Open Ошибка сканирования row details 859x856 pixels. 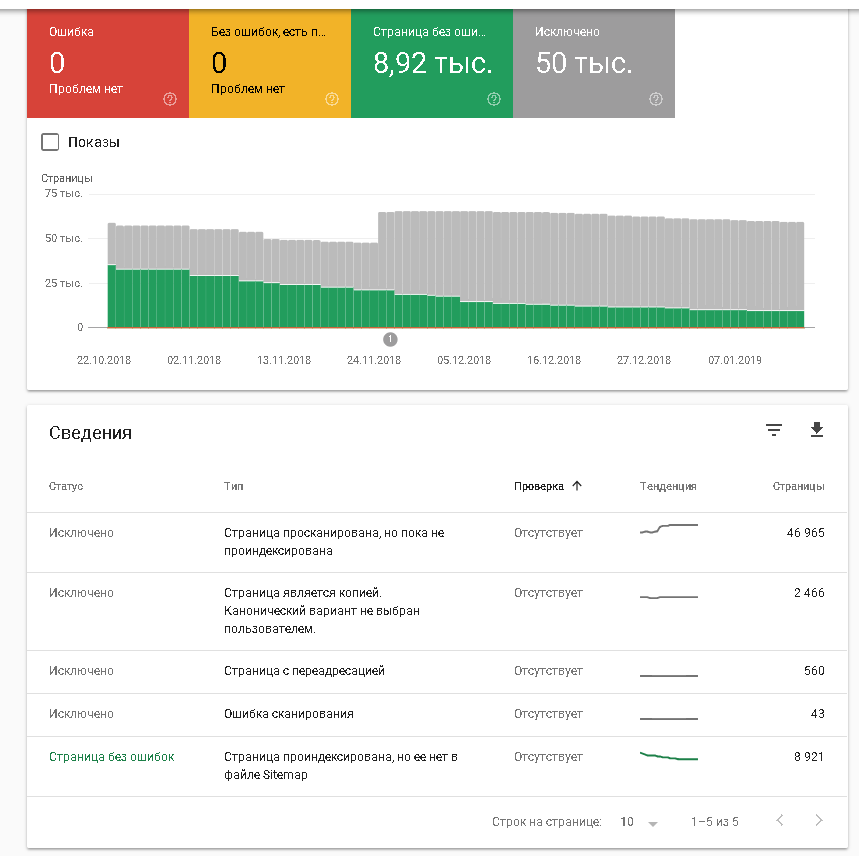(x=436, y=714)
